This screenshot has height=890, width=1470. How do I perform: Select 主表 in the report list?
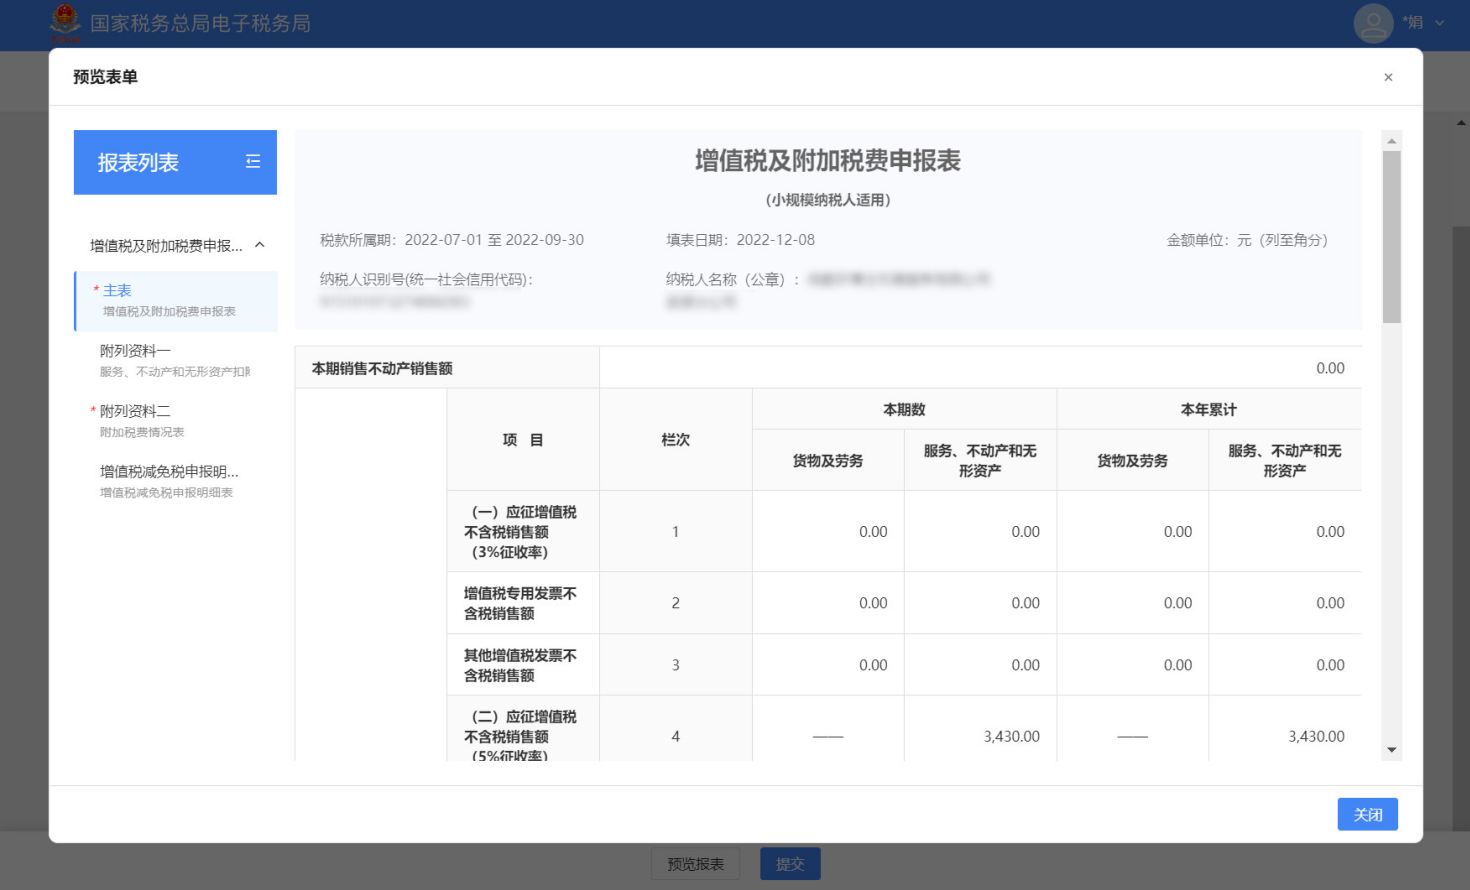coord(118,291)
